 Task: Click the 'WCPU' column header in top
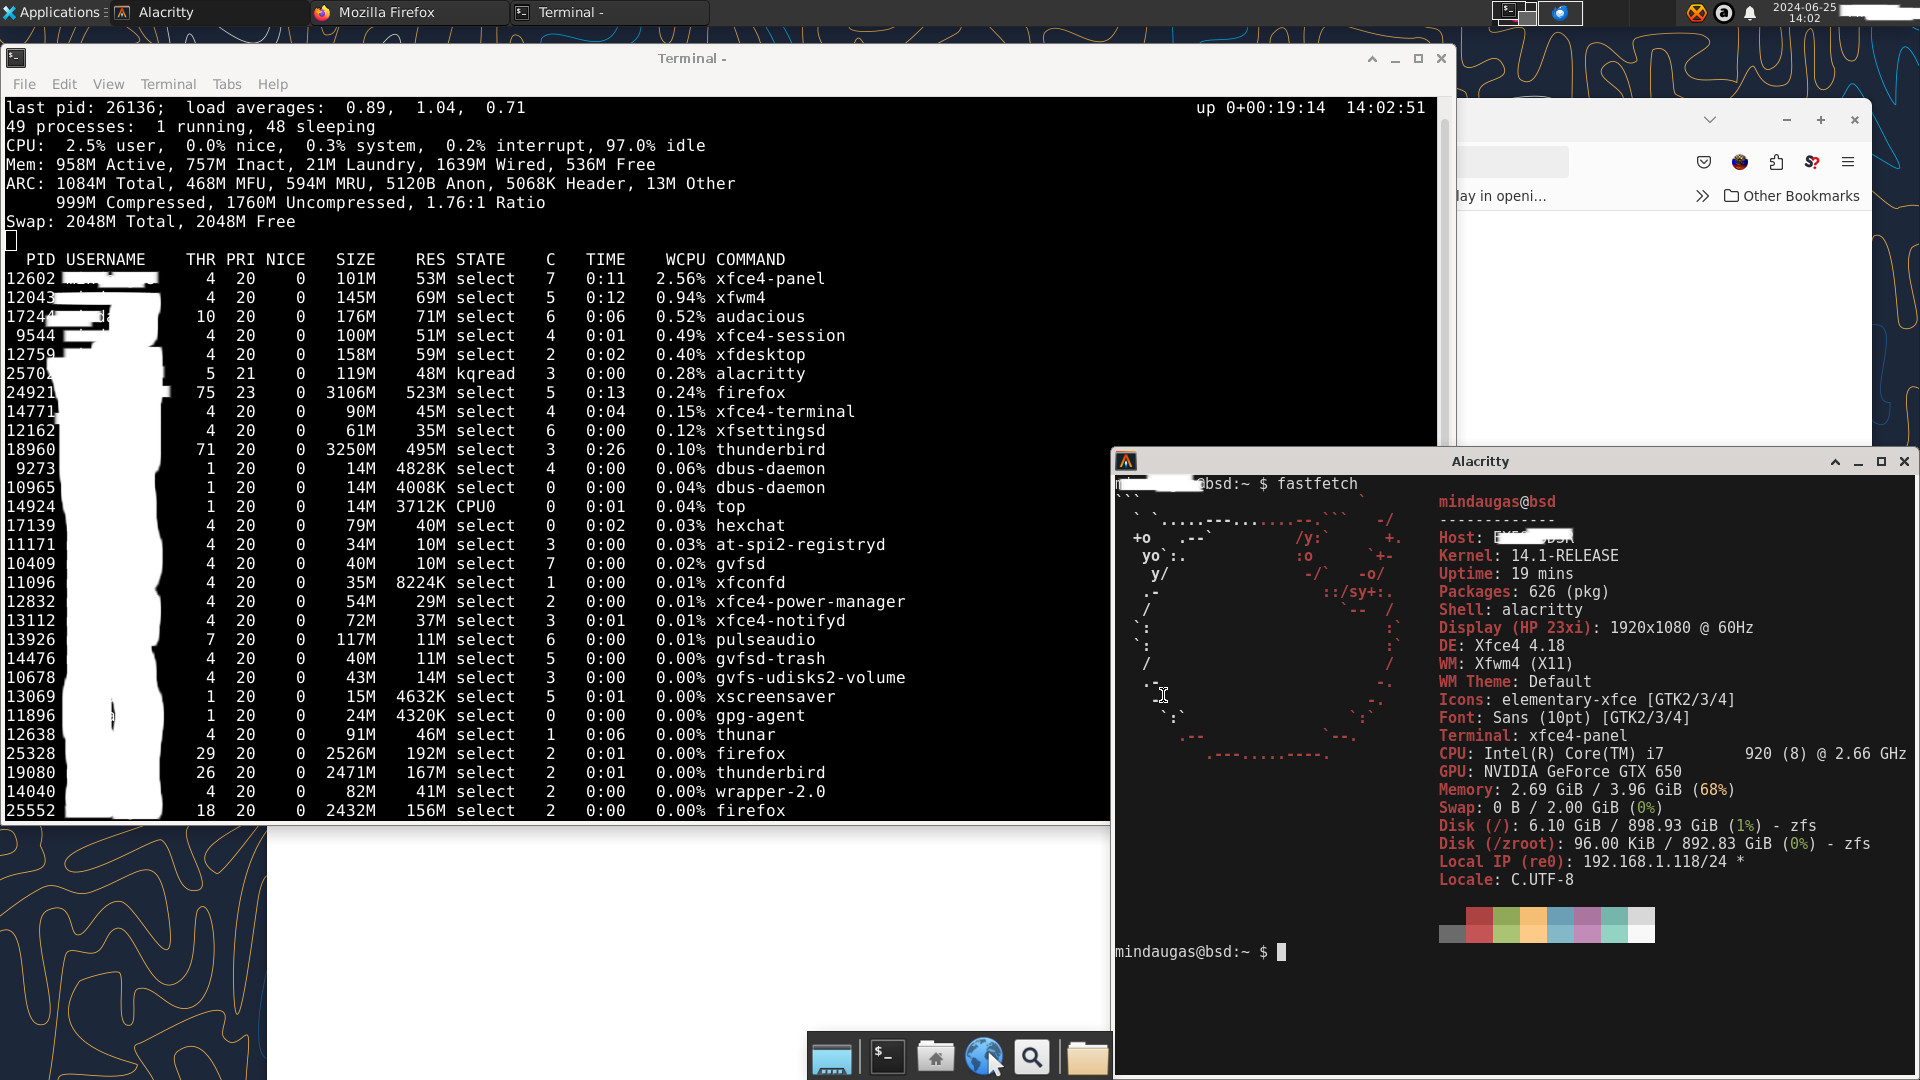[x=685, y=260]
